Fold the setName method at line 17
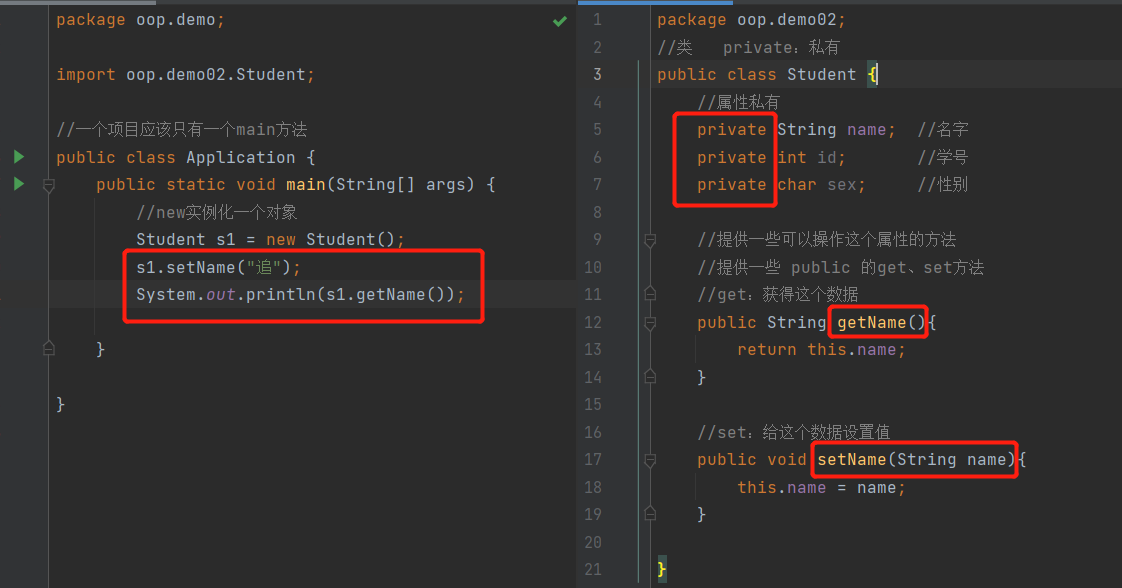1122x588 pixels. (x=650, y=461)
